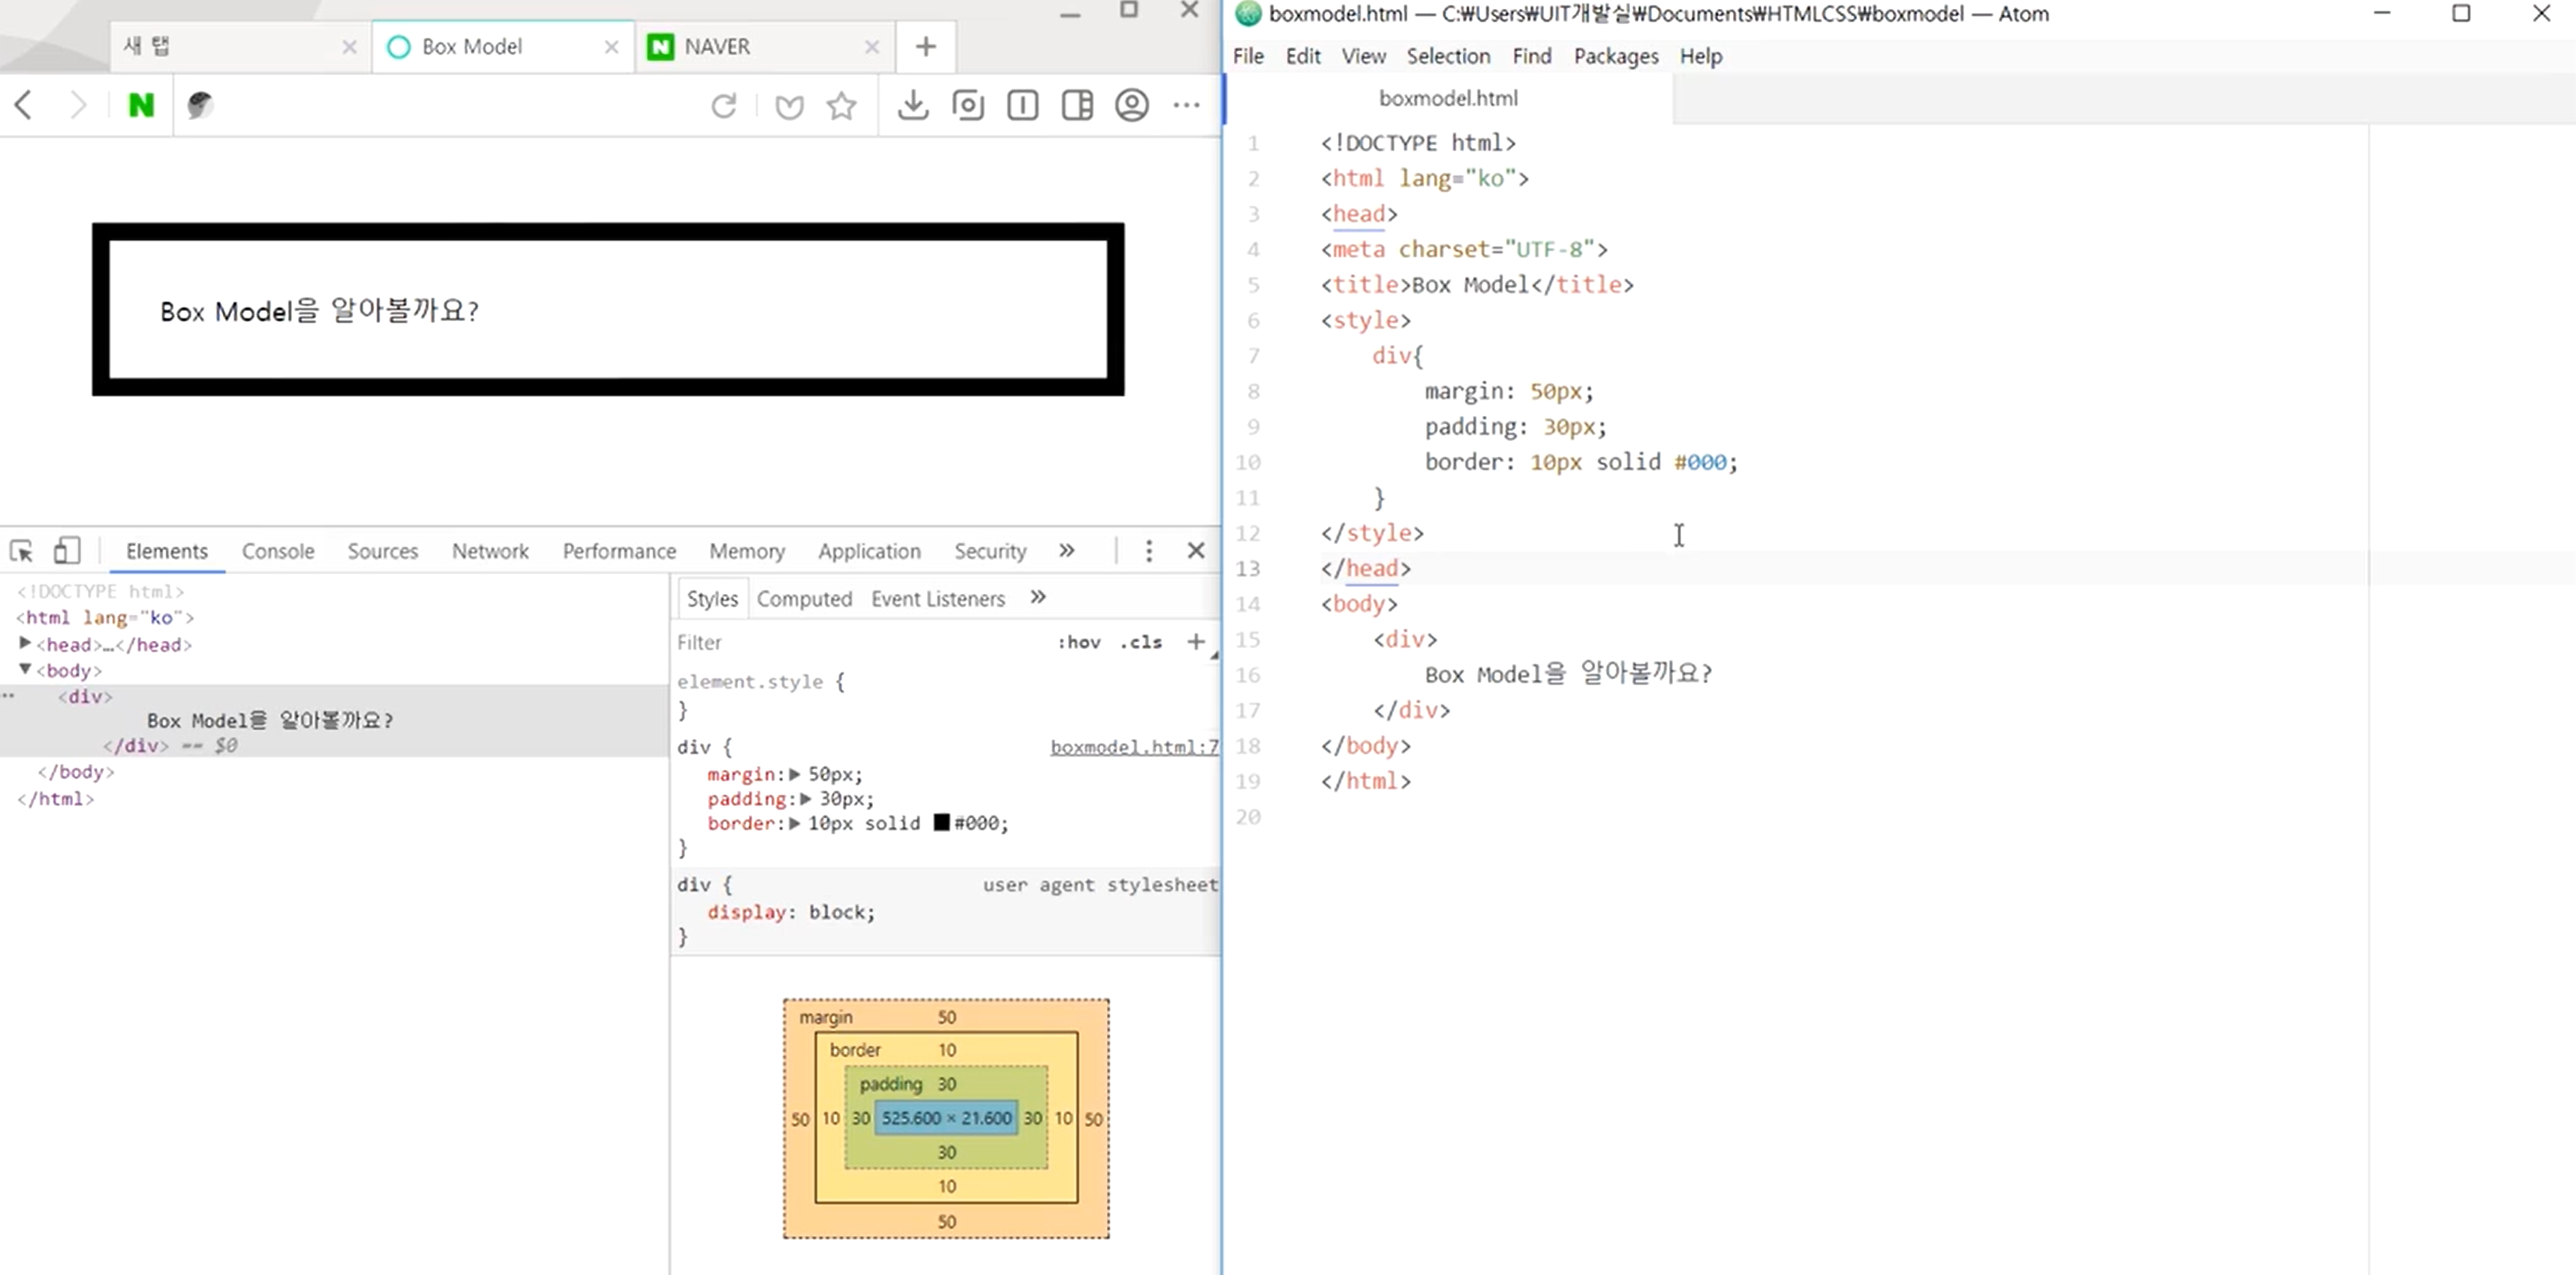Click the bookmark star icon
Viewport: 2576px width, 1275px height.
(x=841, y=105)
